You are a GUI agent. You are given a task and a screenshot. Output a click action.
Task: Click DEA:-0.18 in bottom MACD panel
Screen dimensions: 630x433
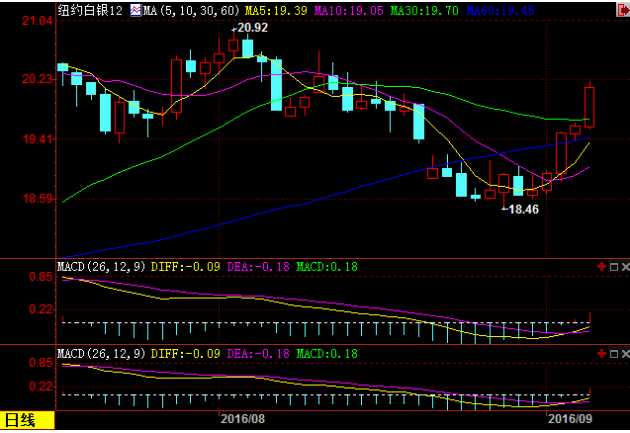tap(258, 353)
